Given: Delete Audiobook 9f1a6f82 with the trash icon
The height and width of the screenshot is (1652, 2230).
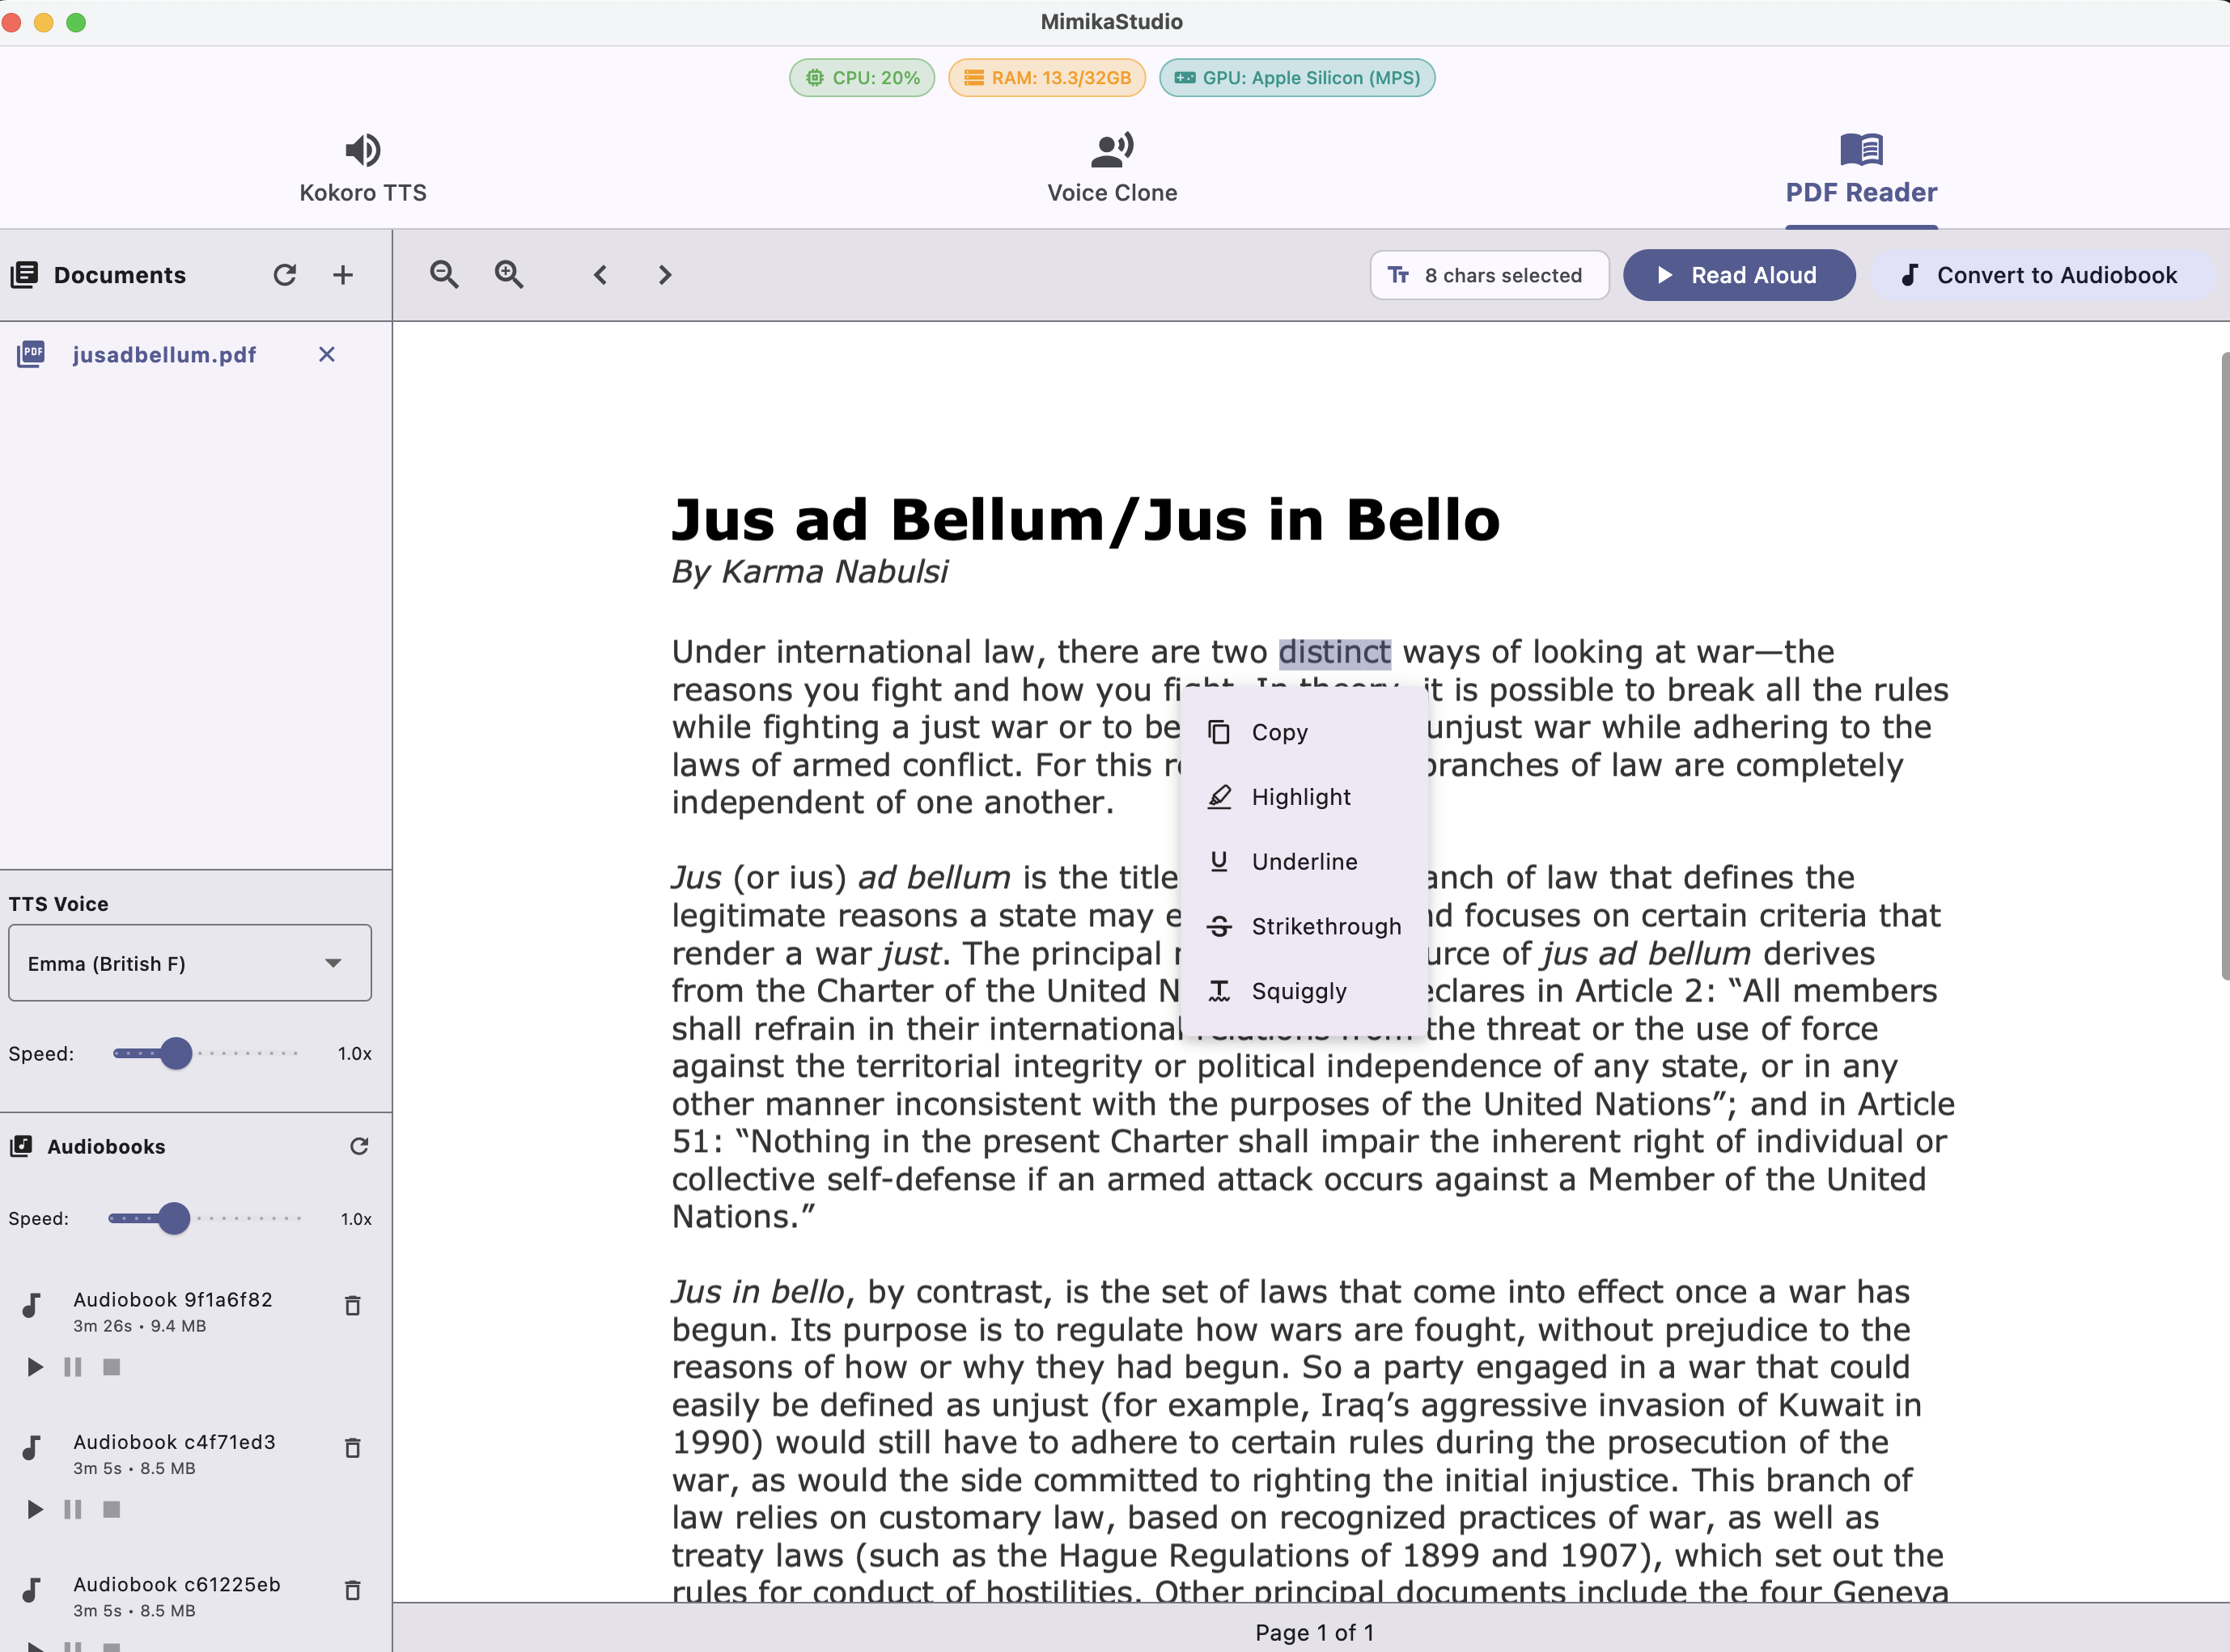Looking at the screenshot, I should tap(352, 1305).
